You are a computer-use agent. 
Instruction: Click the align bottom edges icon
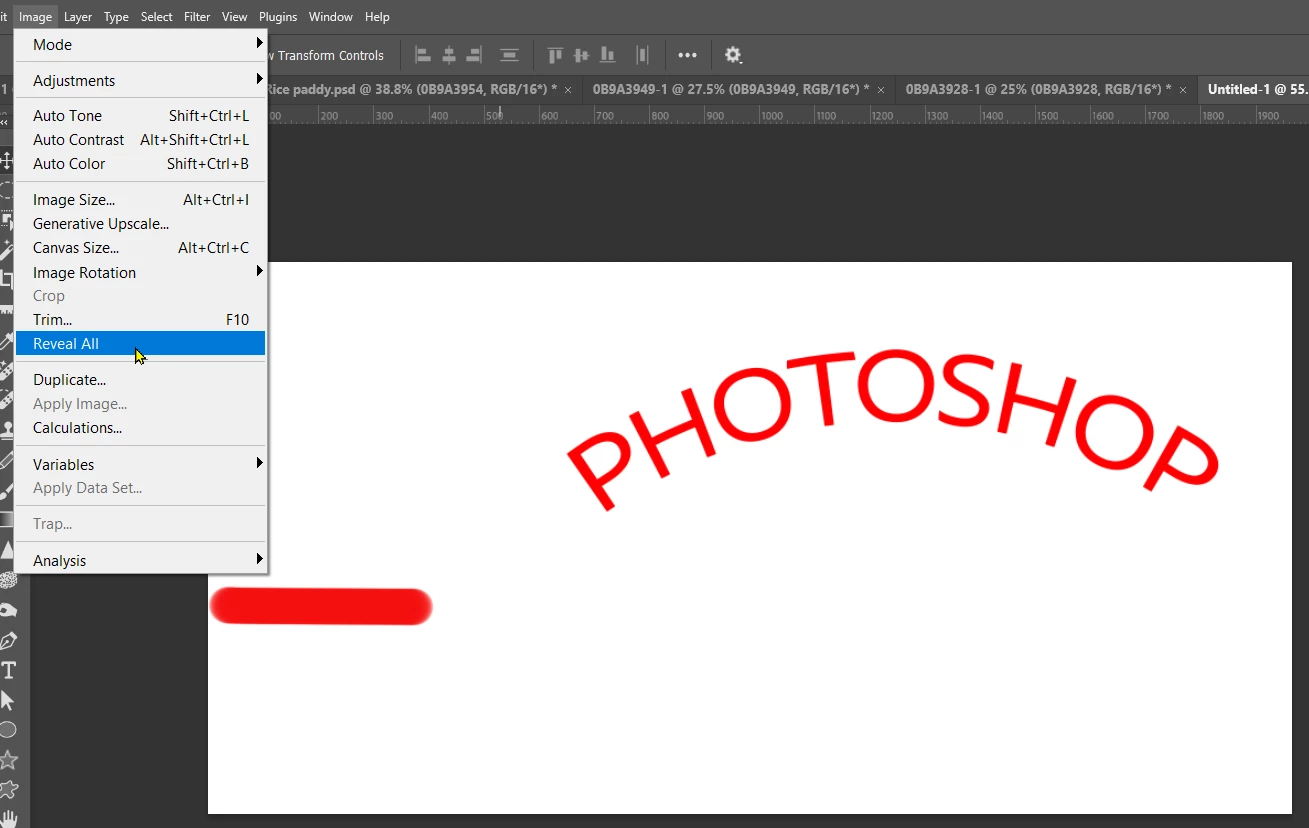(607, 55)
